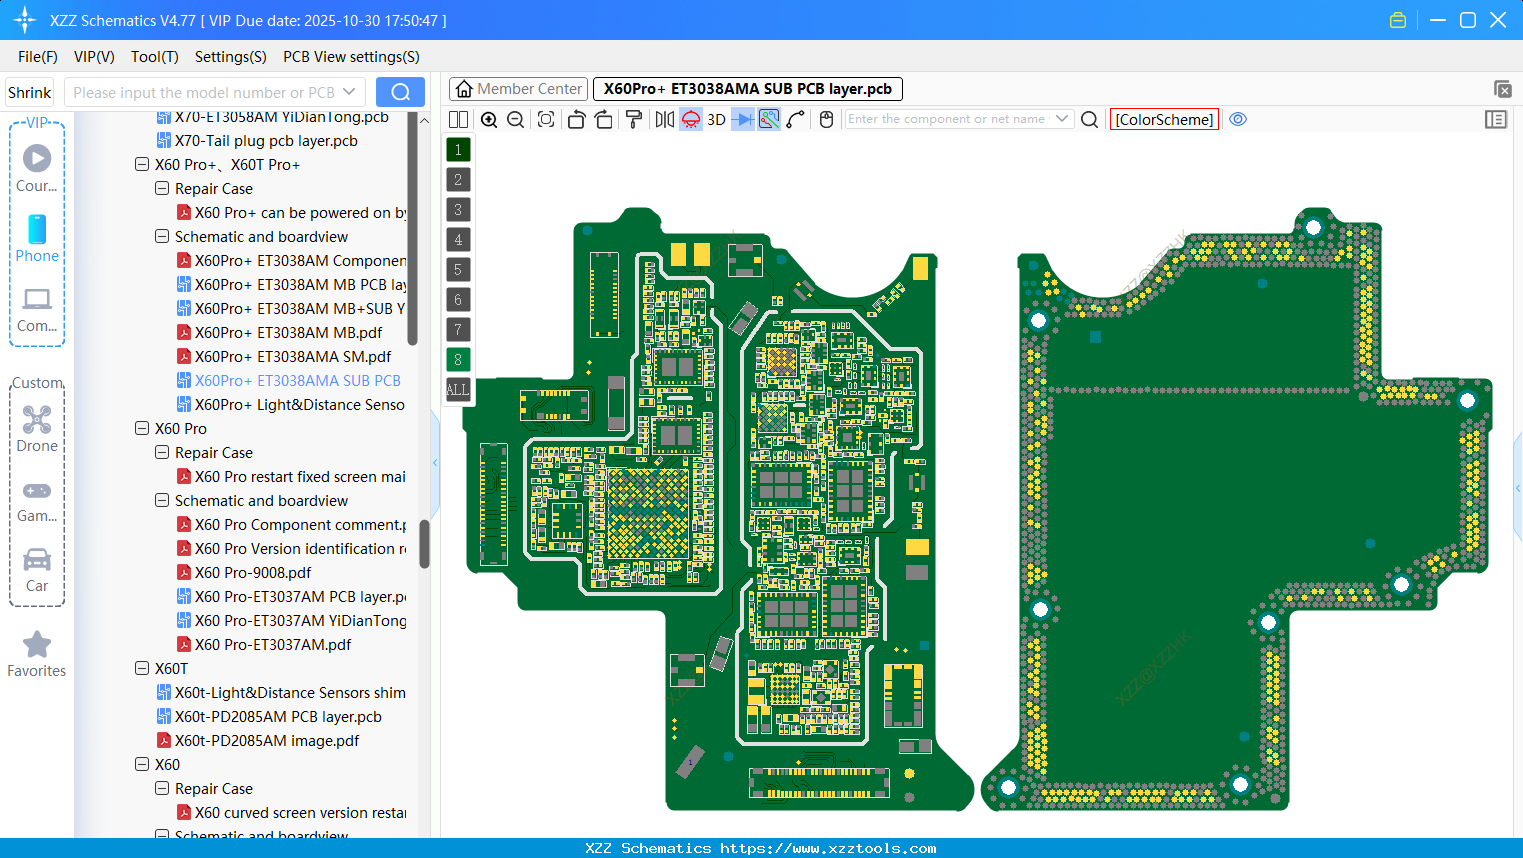Toggle the red lamp highlight mode
The height and width of the screenshot is (858, 1523).
click(x=690, y=119)
